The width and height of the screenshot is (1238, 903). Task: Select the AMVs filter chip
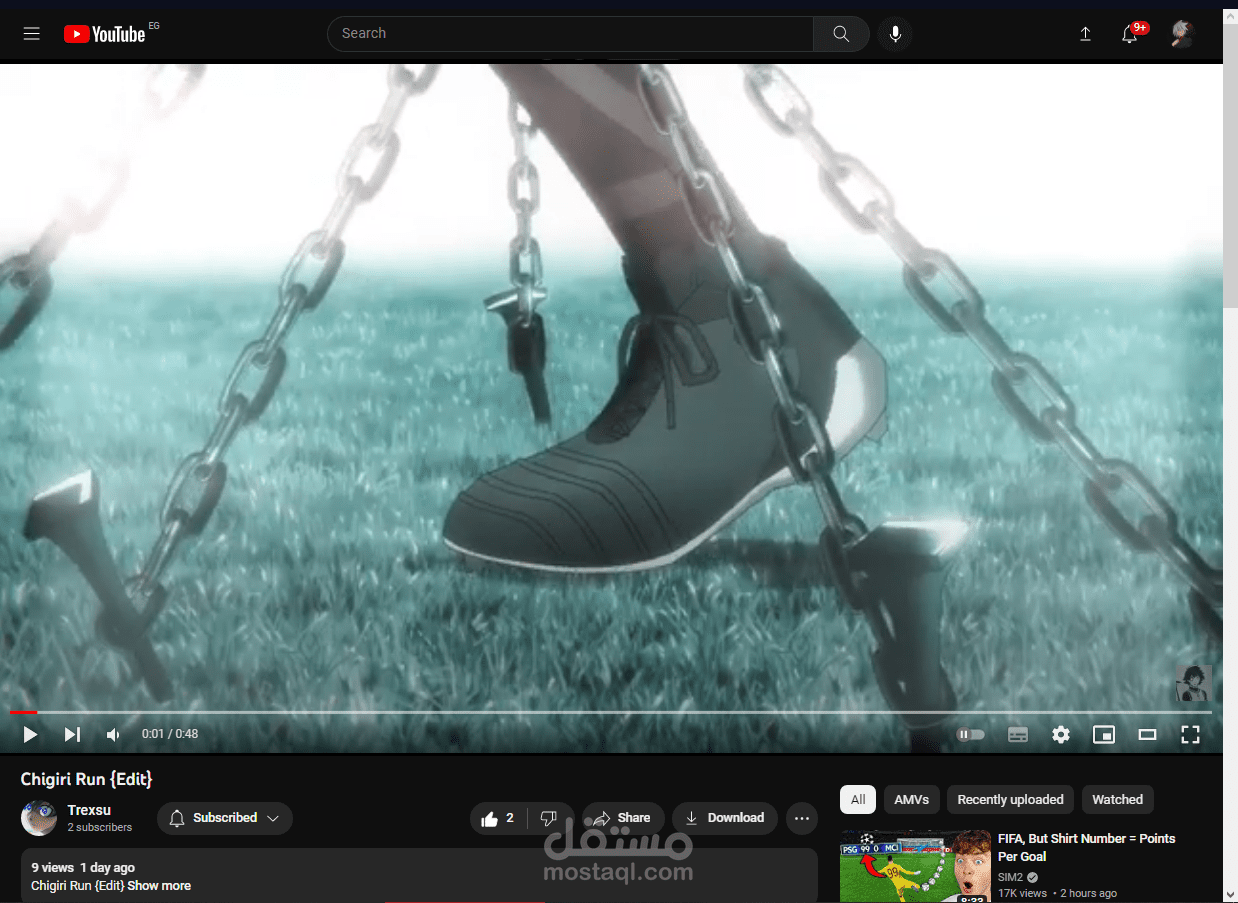coord(912,799)
